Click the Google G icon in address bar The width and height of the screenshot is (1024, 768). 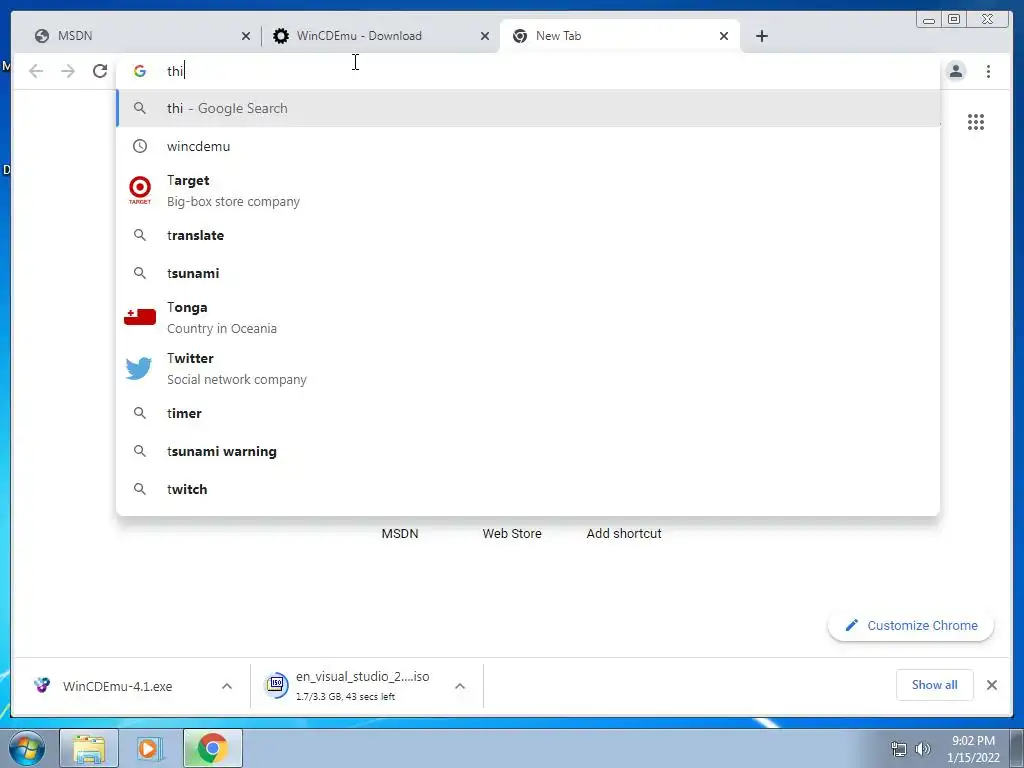coord(140,71)
